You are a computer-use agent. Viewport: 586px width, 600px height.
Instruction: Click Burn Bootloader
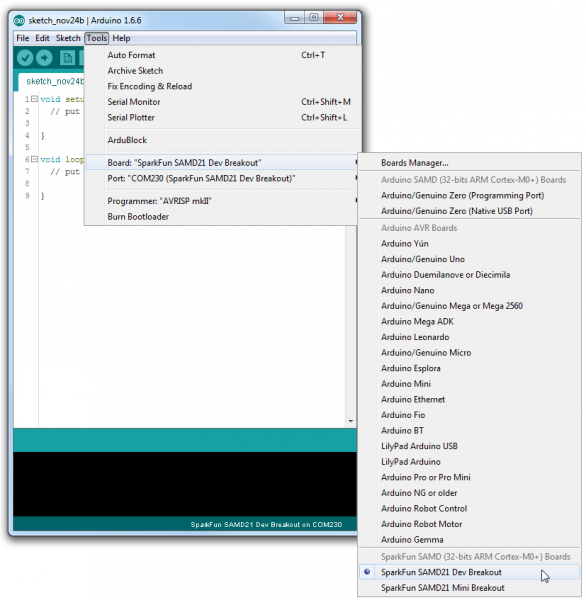223,217
